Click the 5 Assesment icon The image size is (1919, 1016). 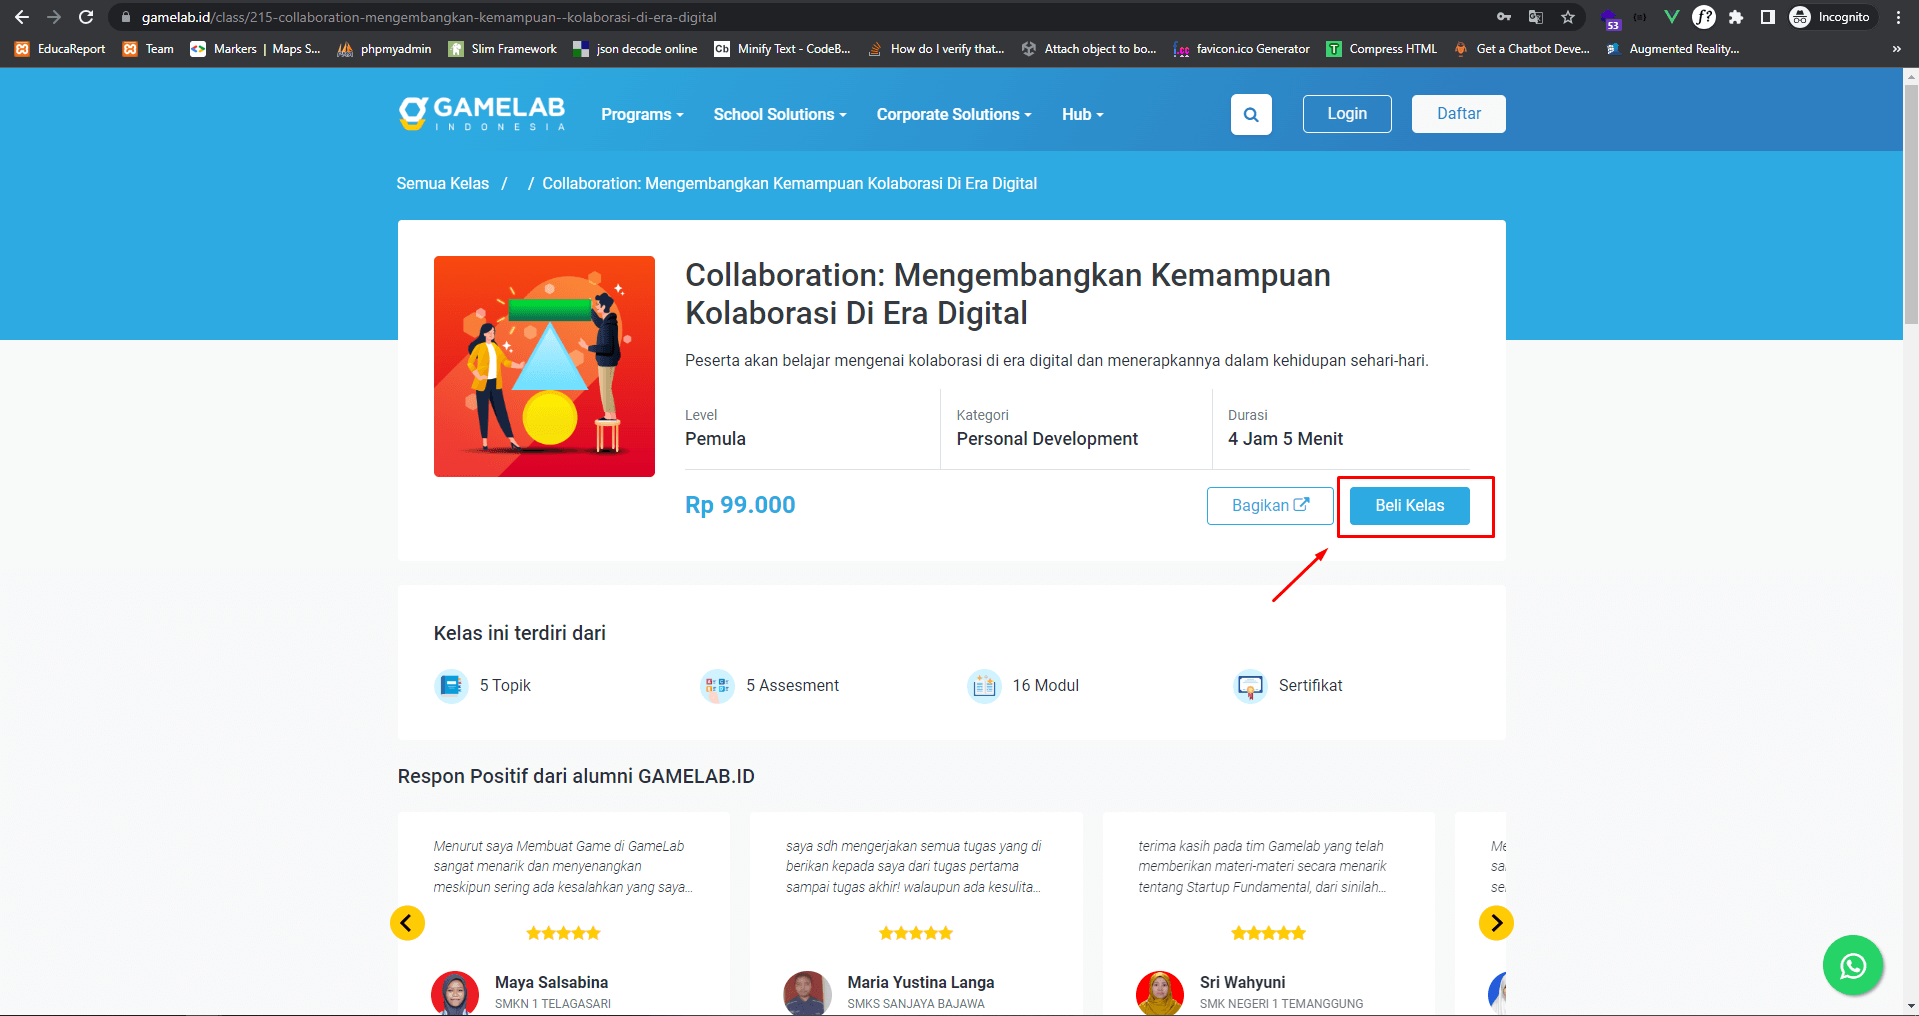coord(717,686)
